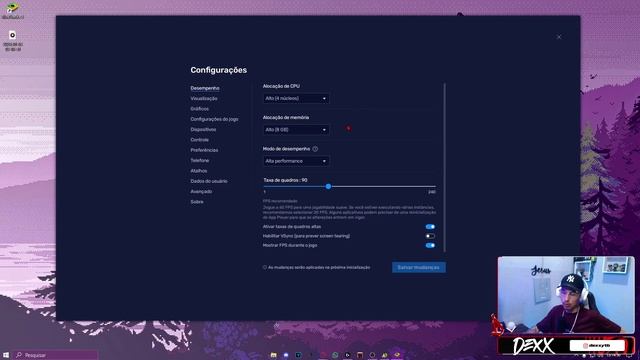
Task: Open WhatsApp from the taskbar
Action: click(x=335, y=355)
